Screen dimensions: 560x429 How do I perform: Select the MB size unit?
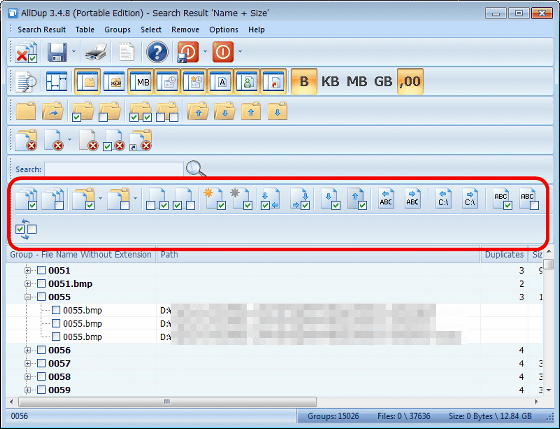pos(356,81)
